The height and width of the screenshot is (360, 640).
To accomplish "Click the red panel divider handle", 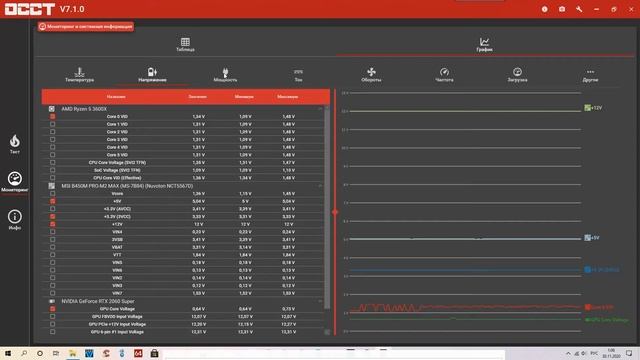I will click(335, 212).
